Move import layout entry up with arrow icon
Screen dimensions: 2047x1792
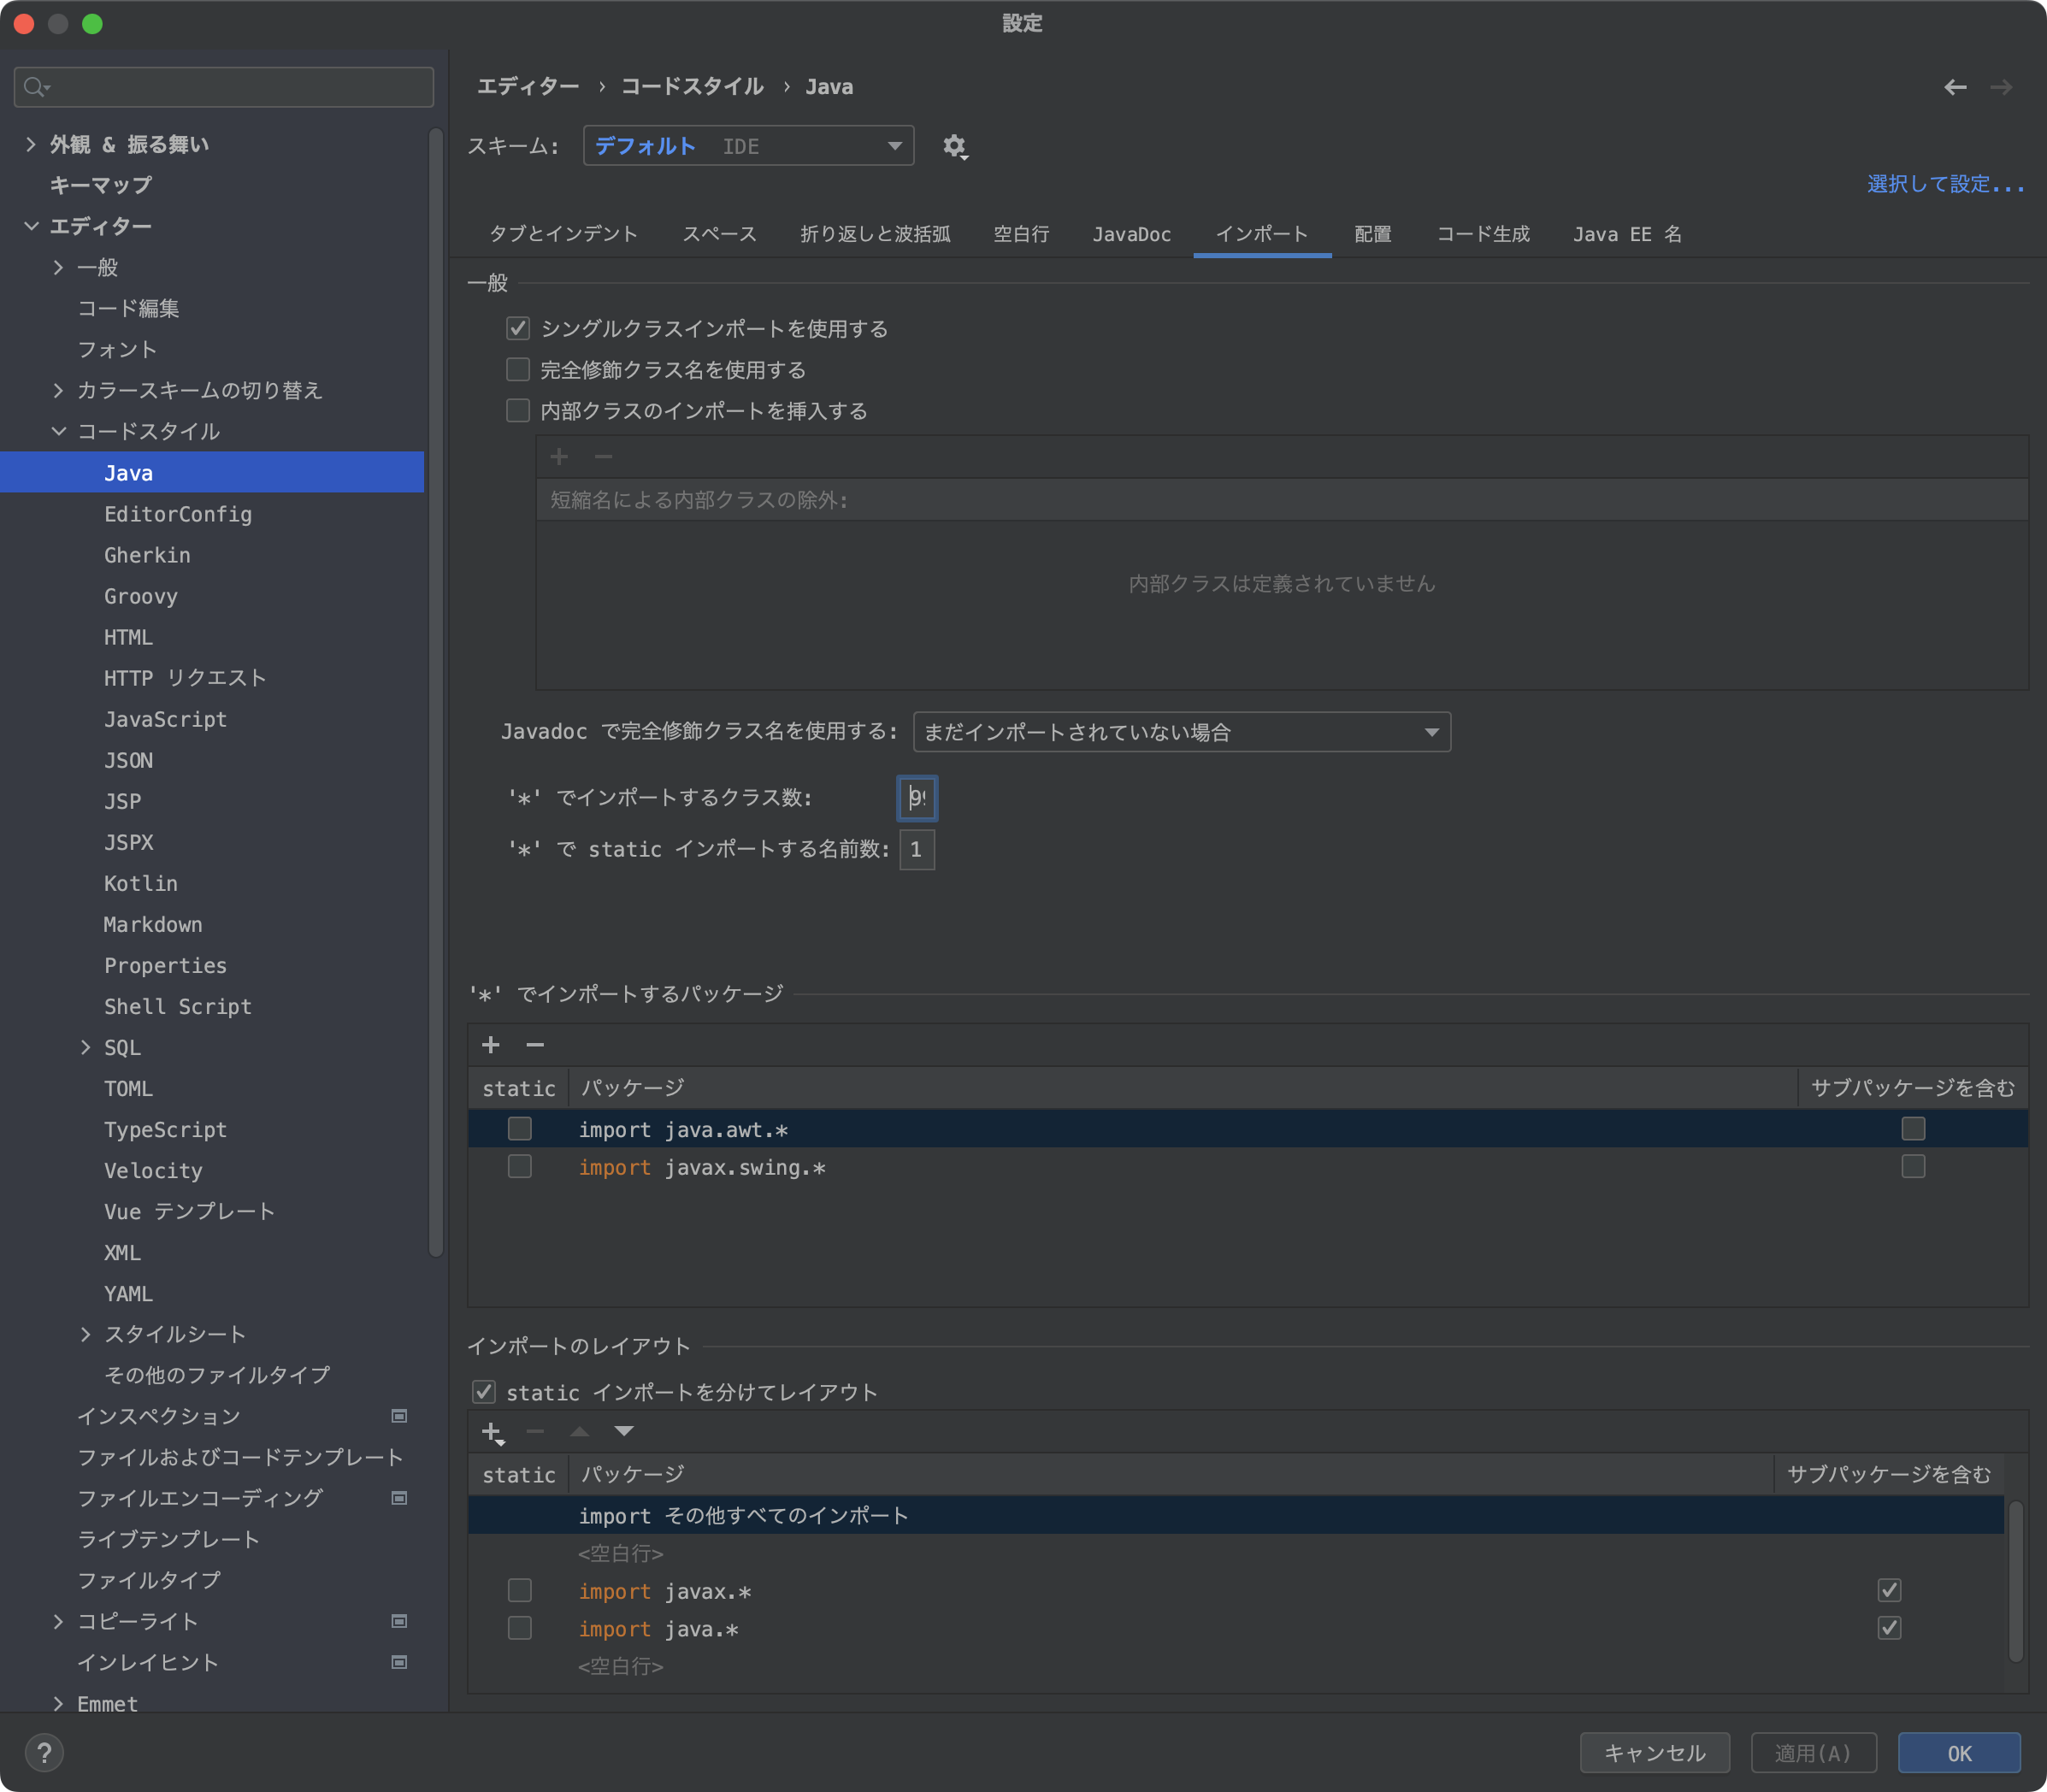pos(578,1431)
